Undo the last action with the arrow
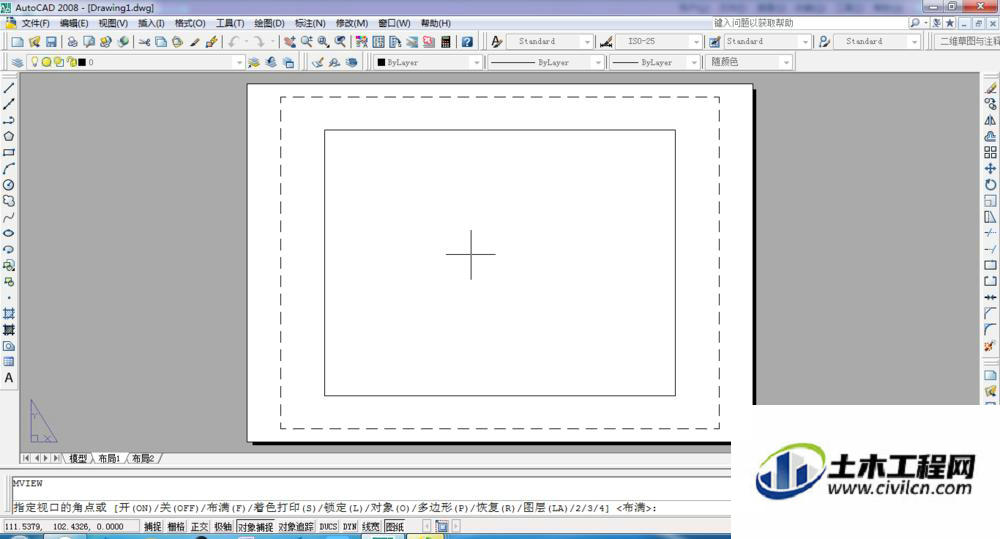Viewport: 1000px width, 539px height. click(234, 41)
